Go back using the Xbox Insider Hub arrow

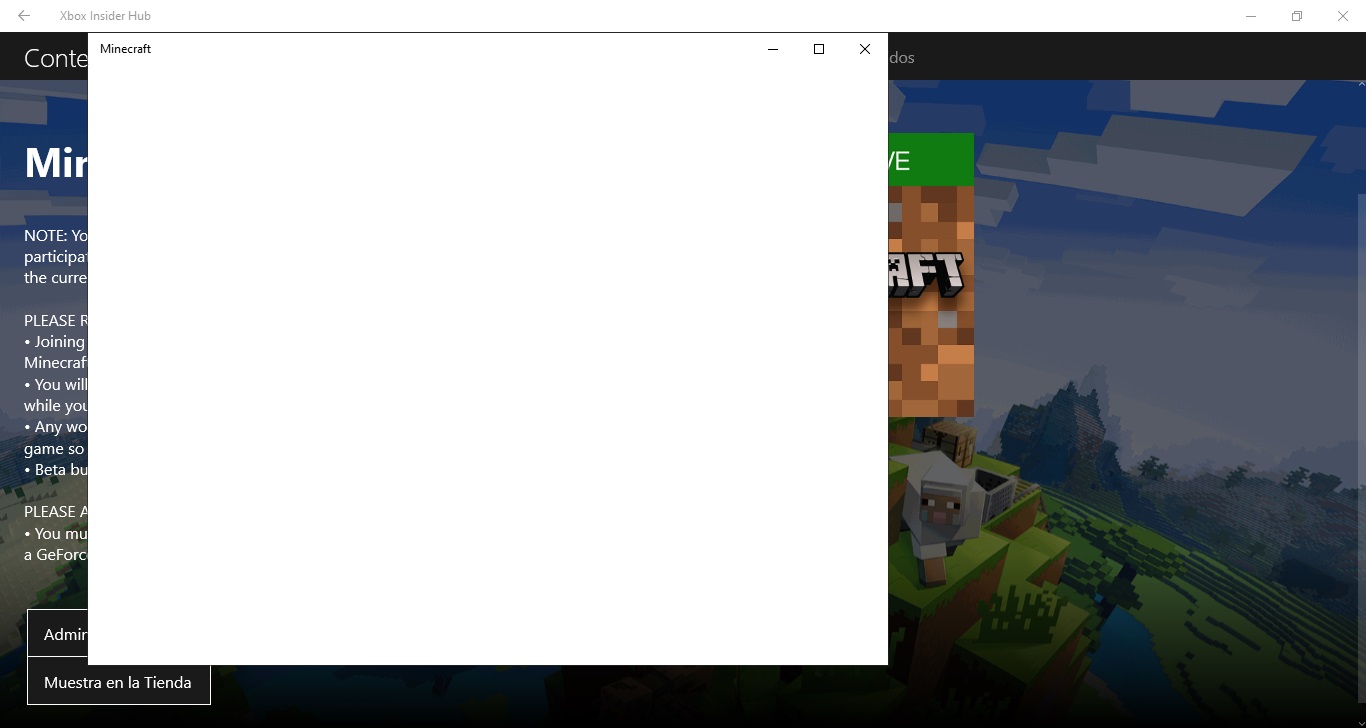coord(24,16)
